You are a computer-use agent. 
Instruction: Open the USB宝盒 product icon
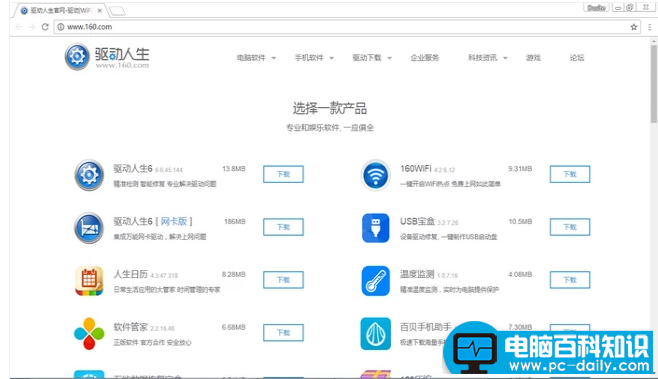click(375, 228)
